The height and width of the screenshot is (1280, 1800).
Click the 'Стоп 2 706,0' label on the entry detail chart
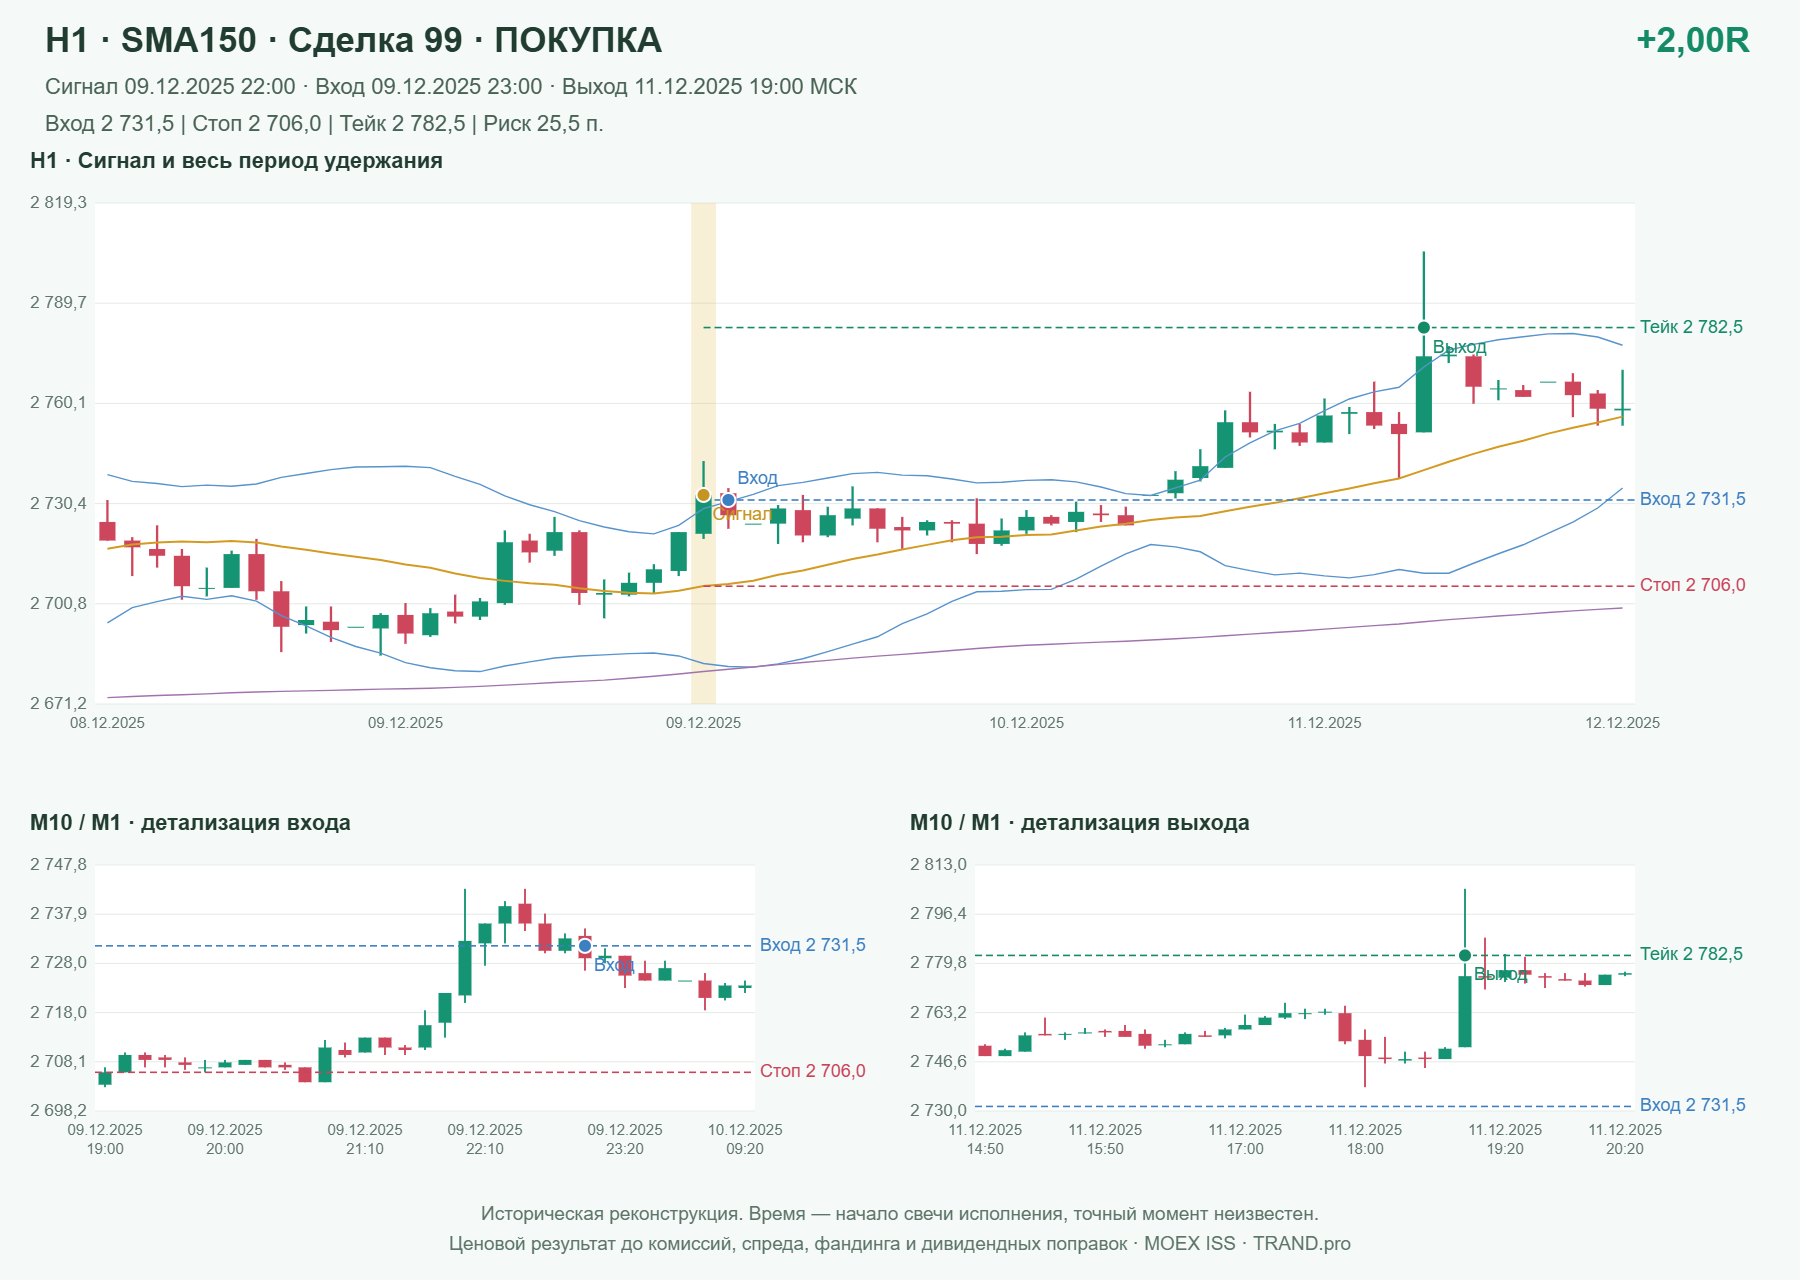[x=813, y=1071]
